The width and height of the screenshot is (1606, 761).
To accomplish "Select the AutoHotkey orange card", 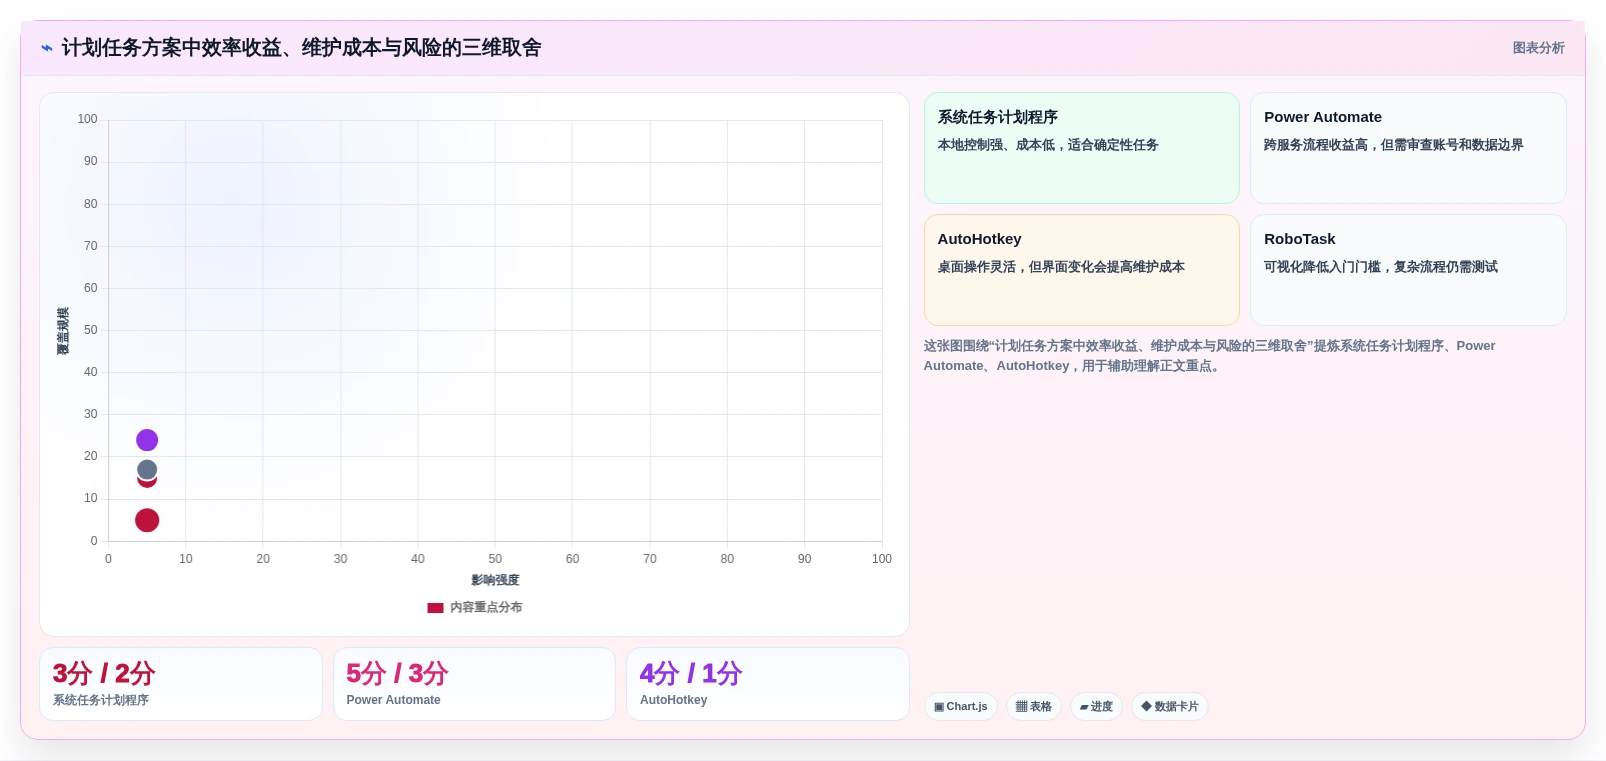I will pyautogui.click(x=1082, y=270).
